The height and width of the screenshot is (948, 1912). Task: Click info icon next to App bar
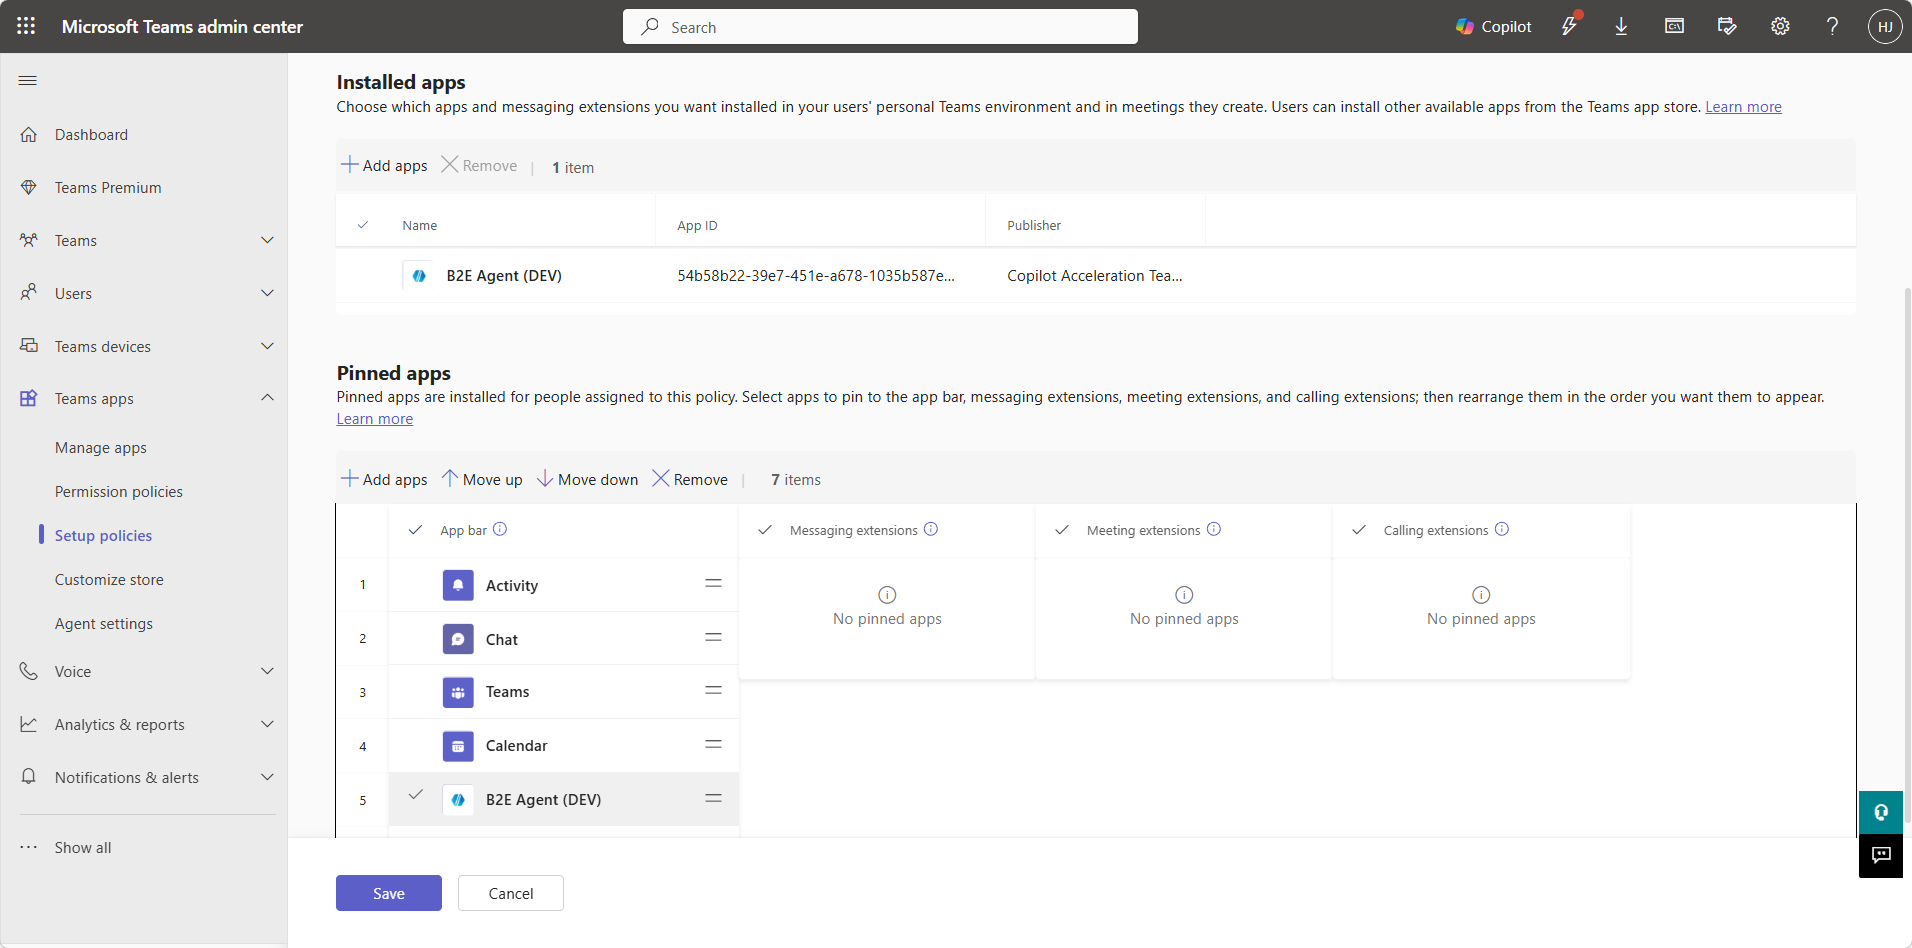tap(500, 529)
